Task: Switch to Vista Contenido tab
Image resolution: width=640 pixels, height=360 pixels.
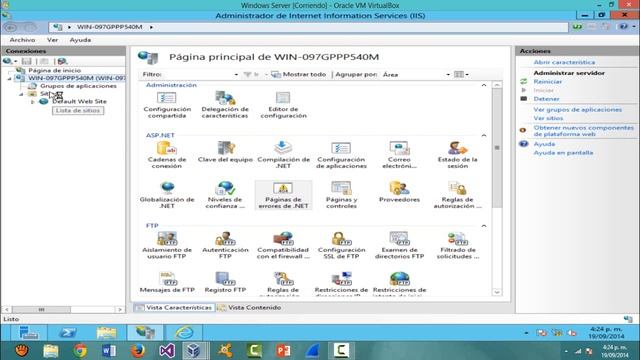Action: click(250, 307)
